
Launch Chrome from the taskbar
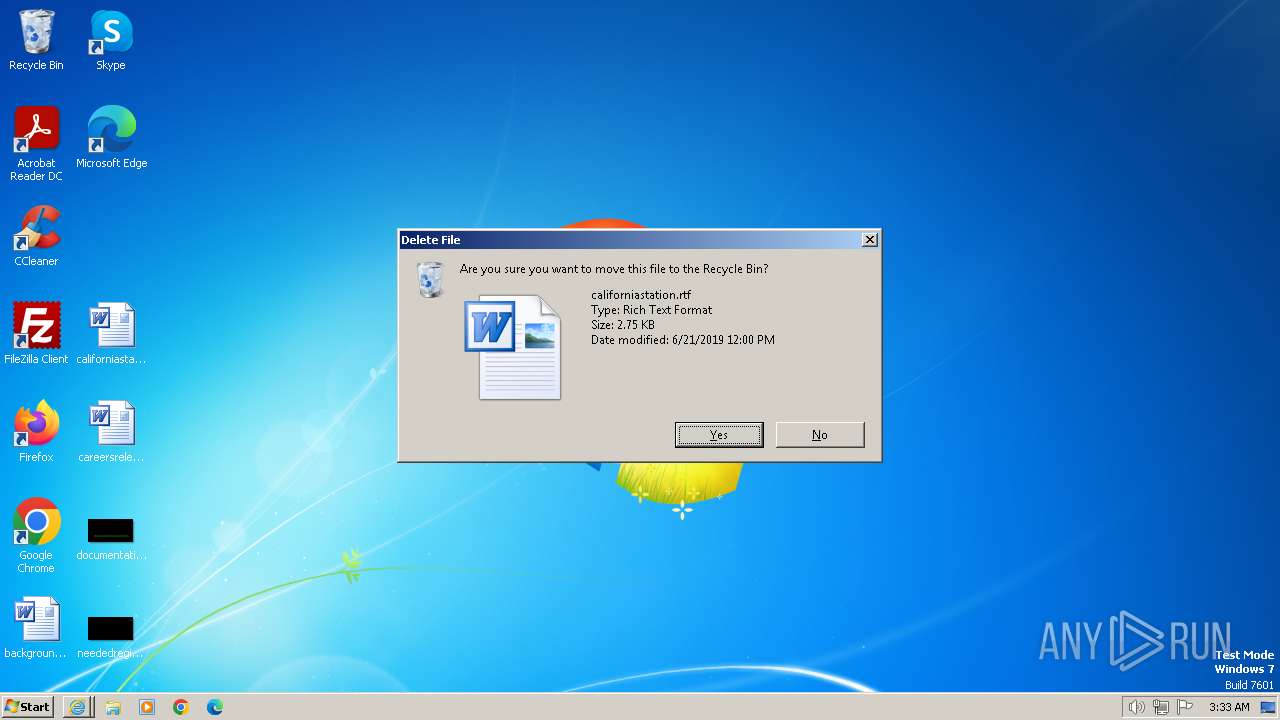tap(181, 707)
